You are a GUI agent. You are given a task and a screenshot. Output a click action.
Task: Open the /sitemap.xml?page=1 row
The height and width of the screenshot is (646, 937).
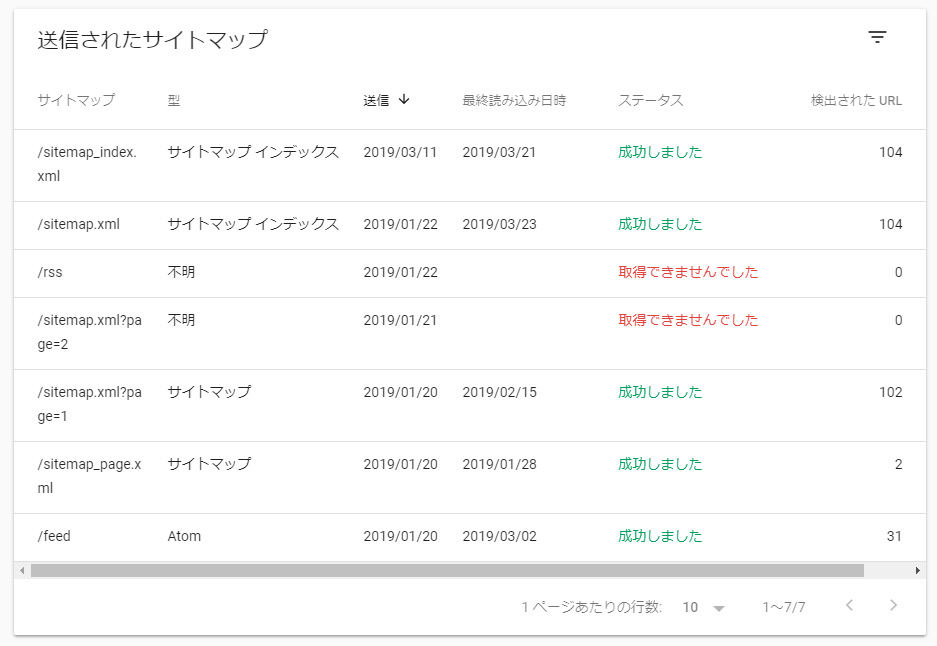click(x=470, y=405)
